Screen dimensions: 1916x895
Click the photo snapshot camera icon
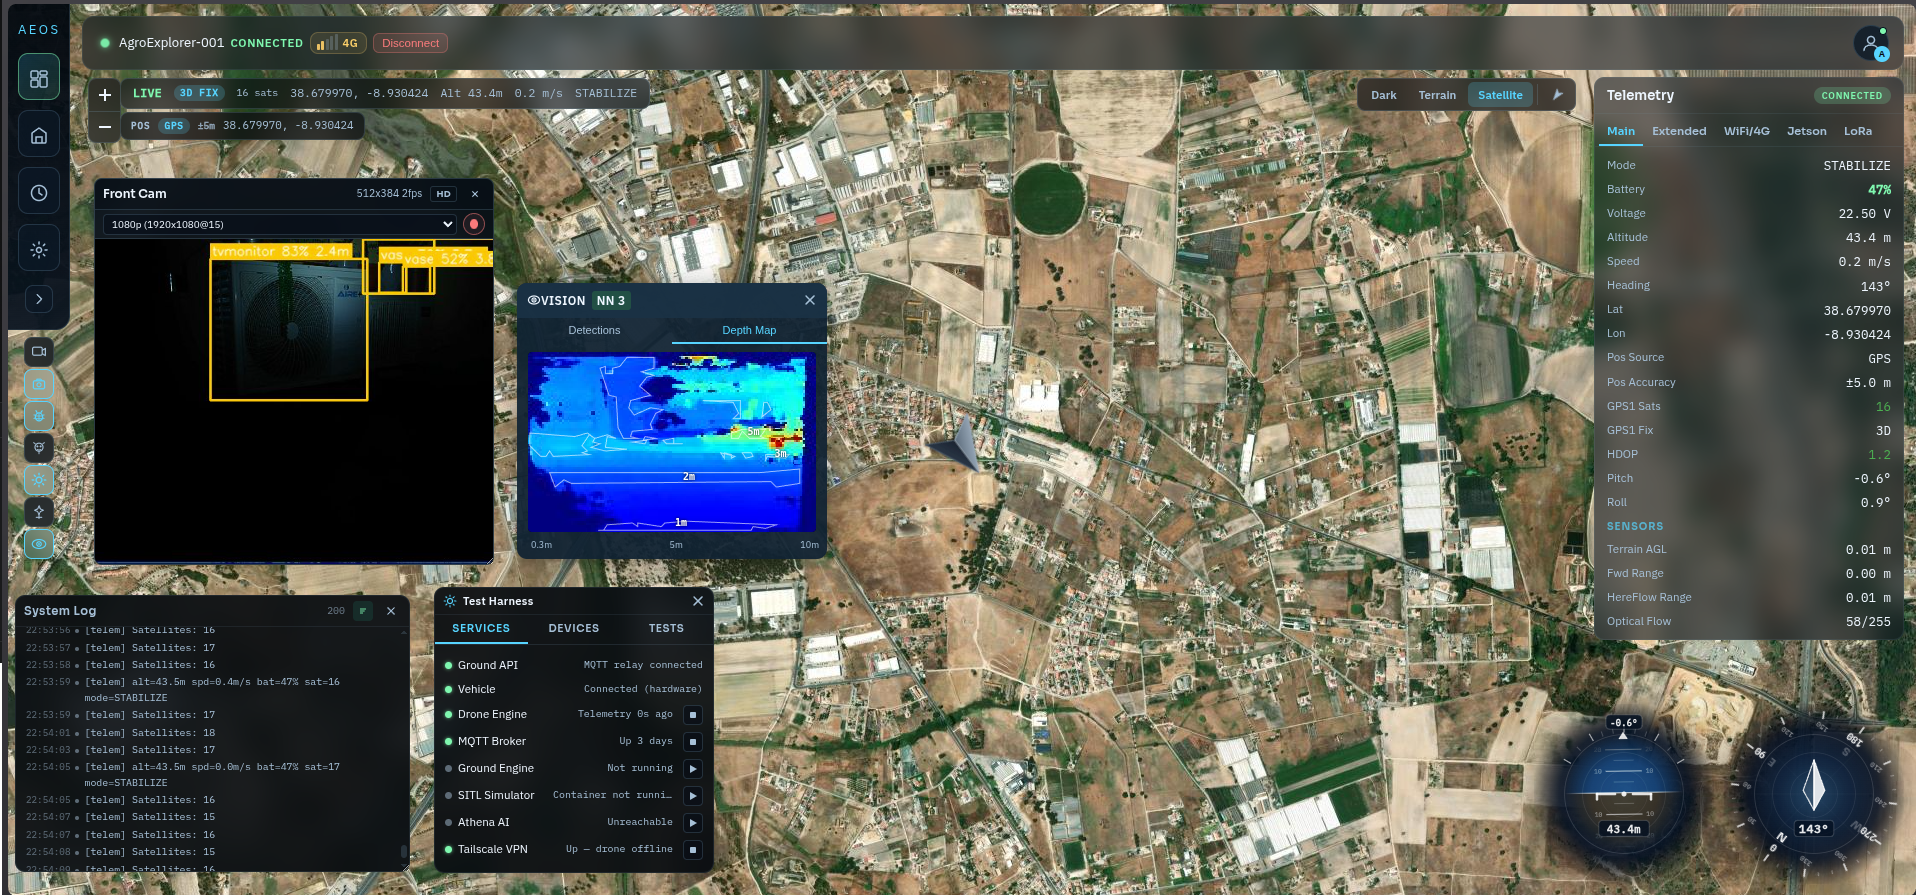(x=39, y=384)
